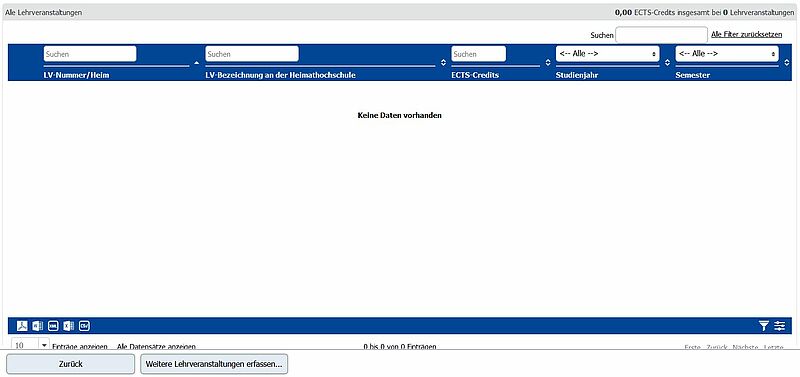The image size is (800, 377).
Task: Click the Keine Daten vorhanden message
Action: click(399, 115)
